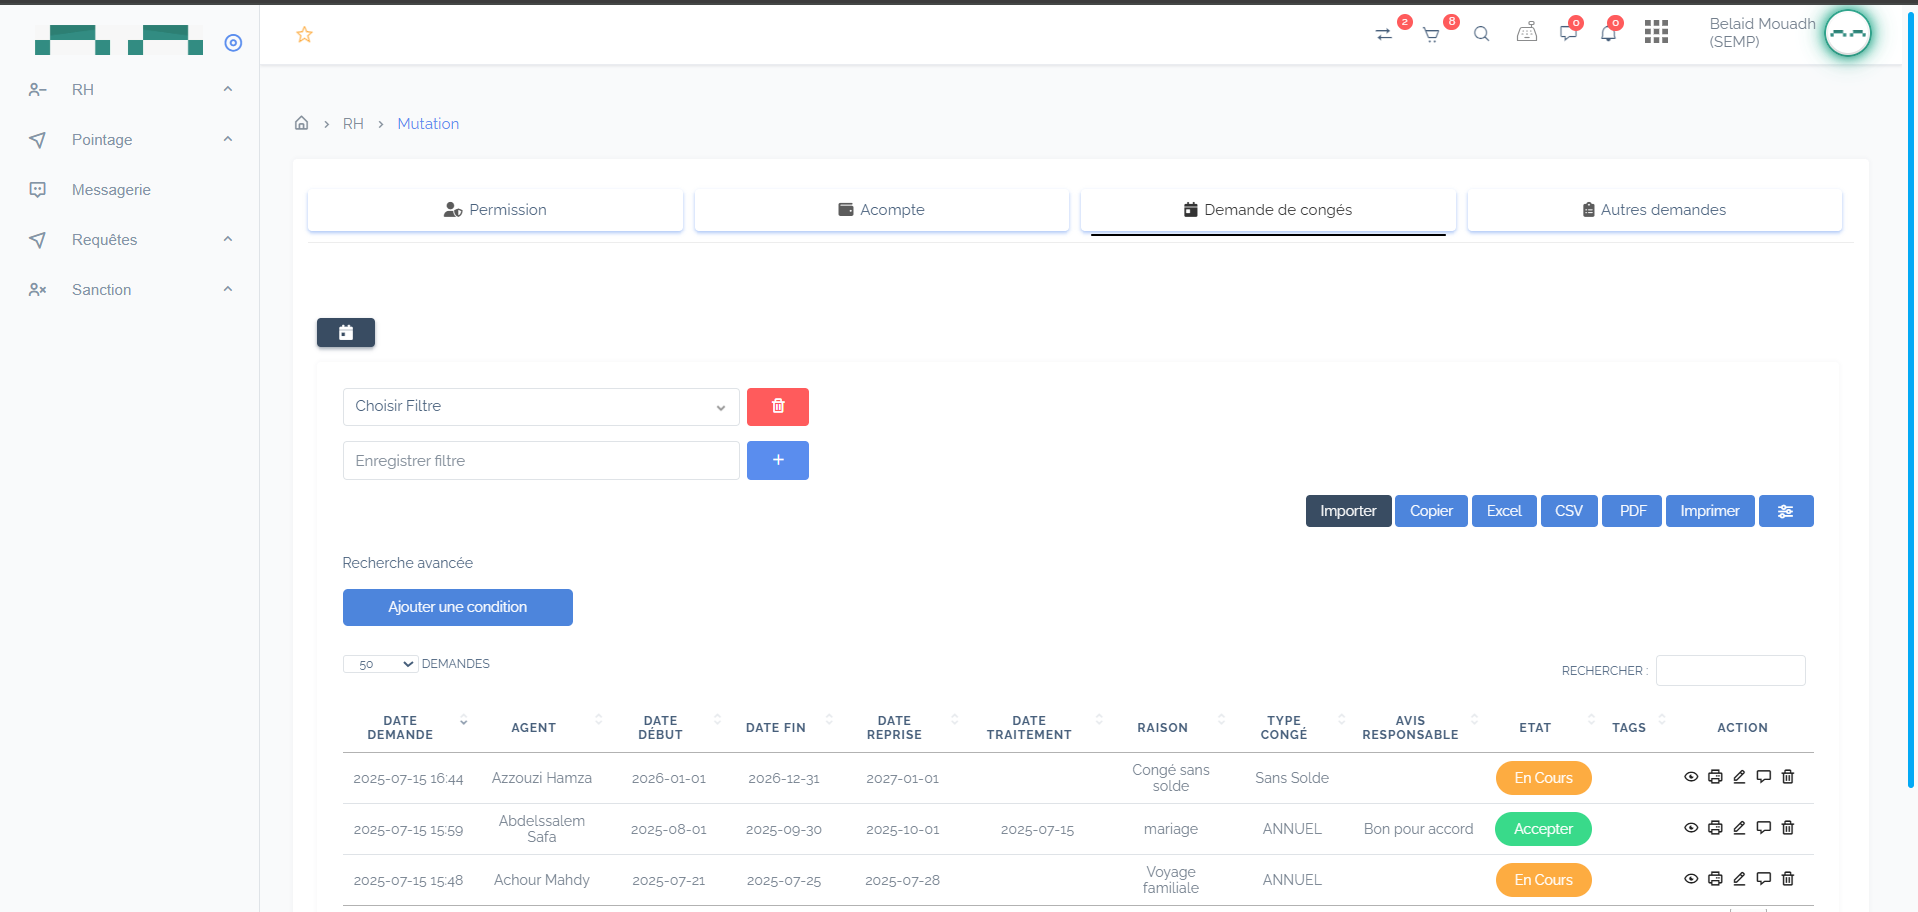This screenshot has height=912, width=1918.
Task: Export table as PDF
Action: pos(1632,511)
